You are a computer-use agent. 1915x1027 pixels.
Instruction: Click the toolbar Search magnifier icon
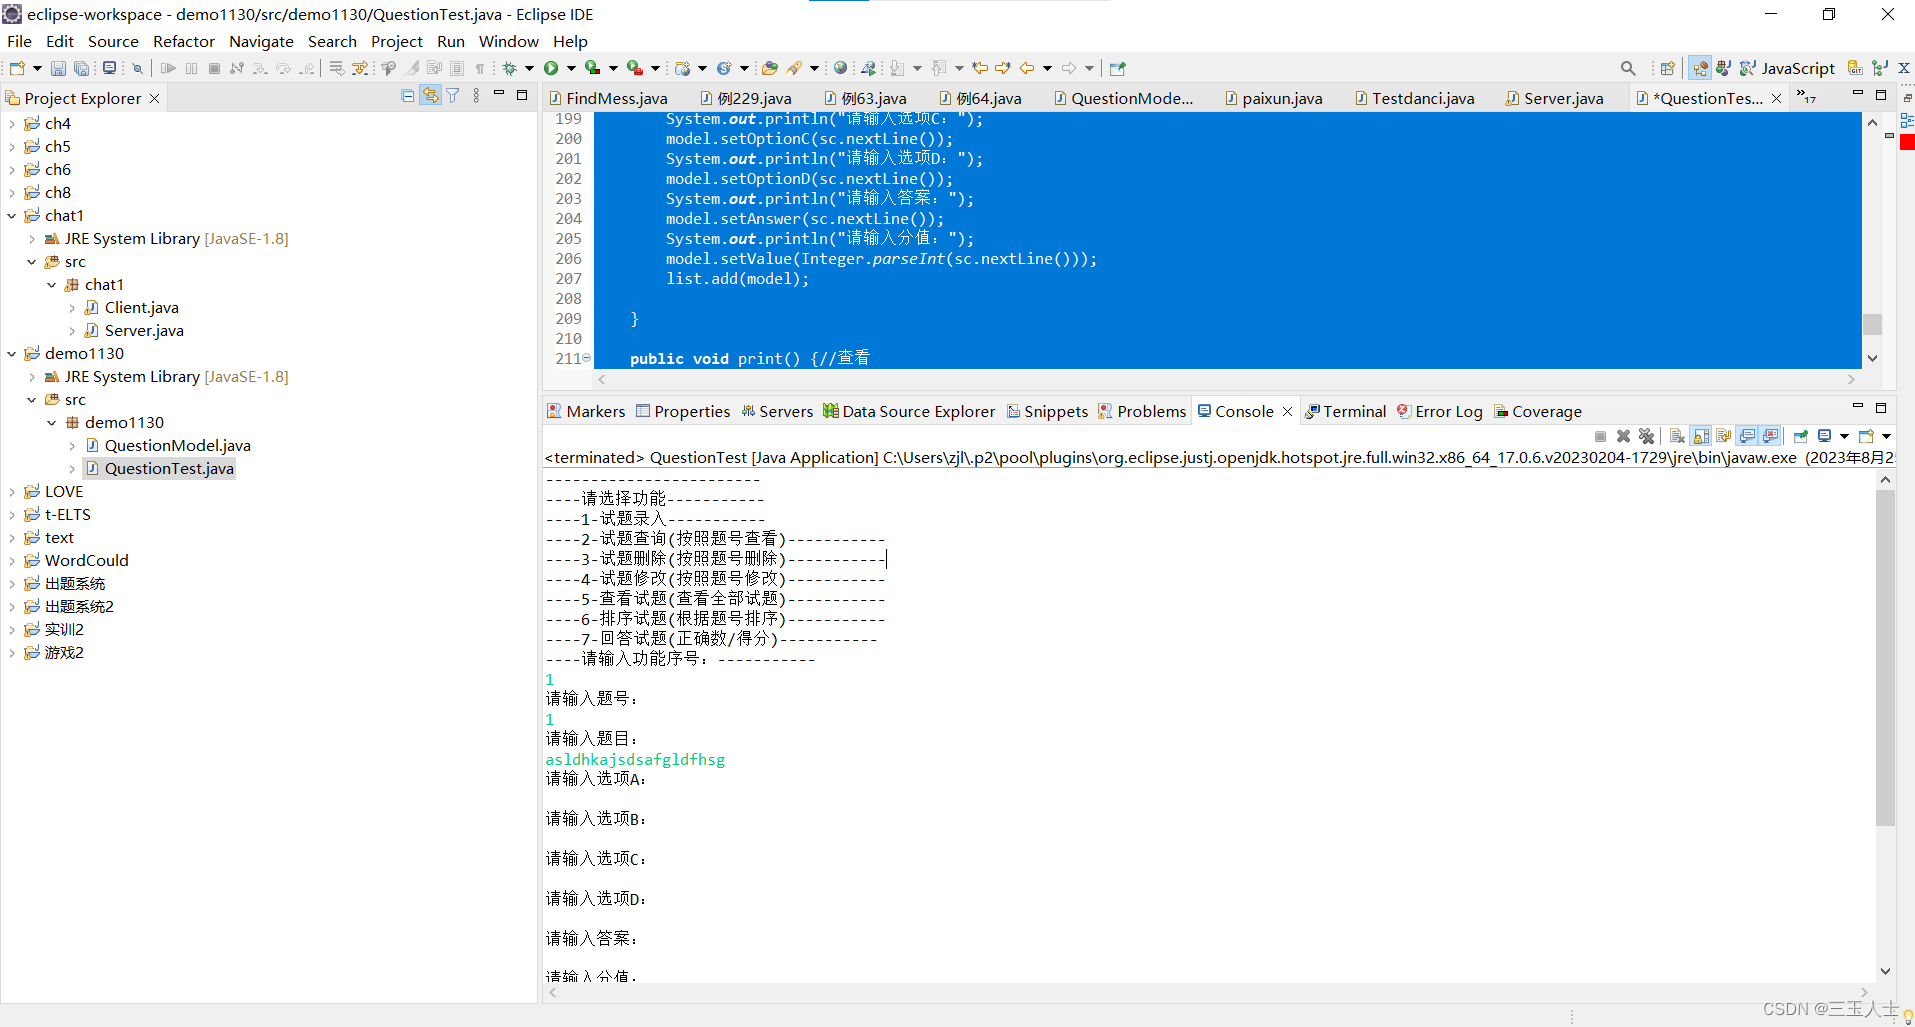pyautogui.click(x=1628, y=68)
